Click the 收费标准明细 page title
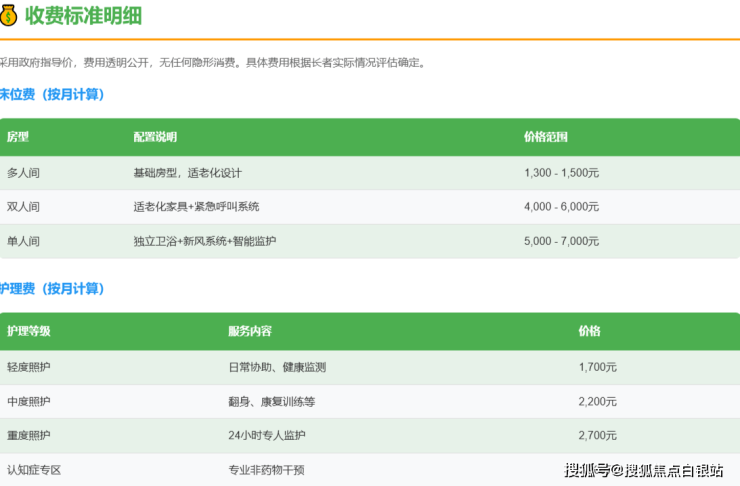The width and height of the screenshot is (740, 486). coord(83,15)
